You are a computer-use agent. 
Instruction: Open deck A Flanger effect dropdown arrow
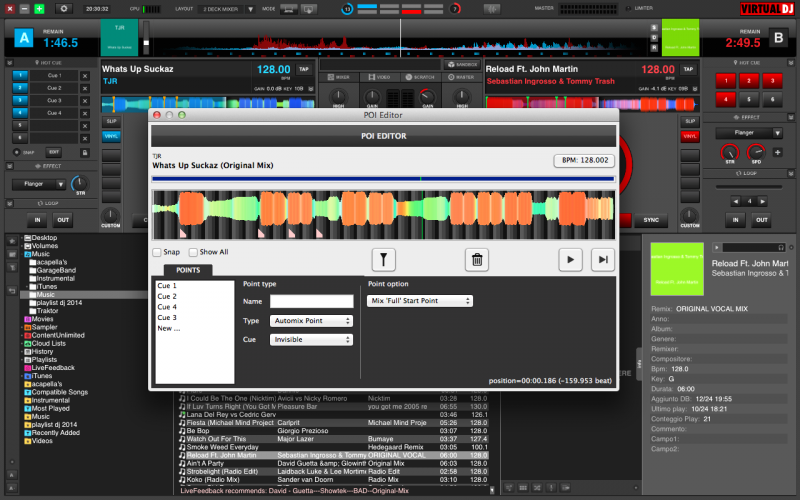tap(61, 184)
